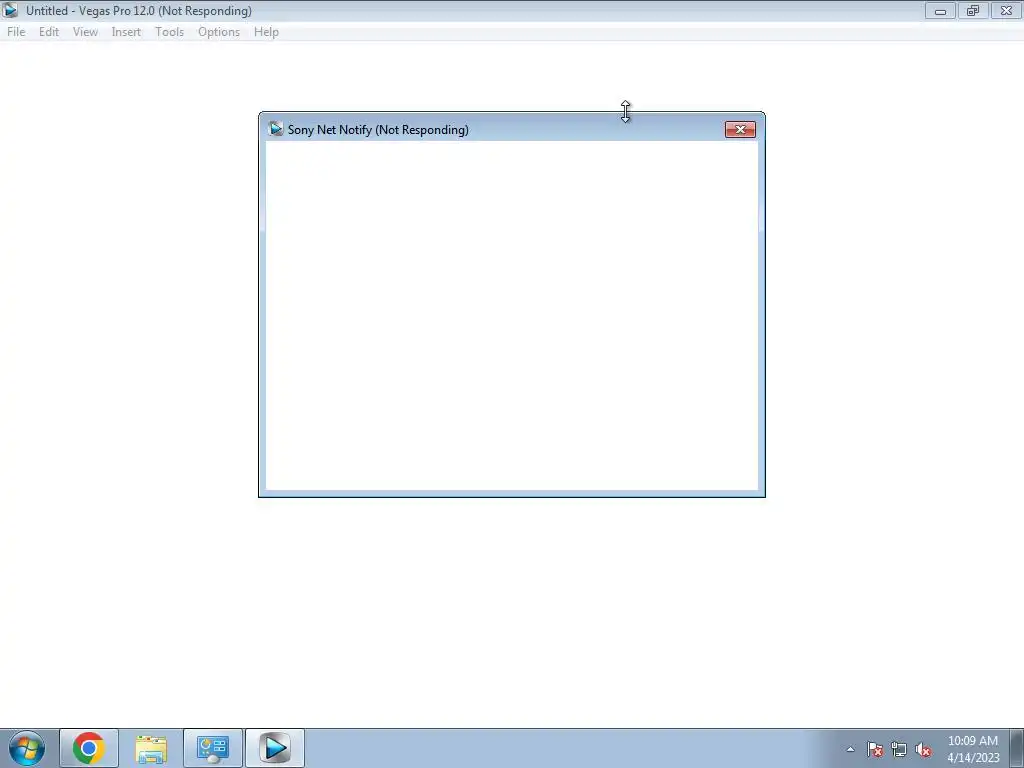Open the Edit menu

pyautogui.click(x=48, y=32)
